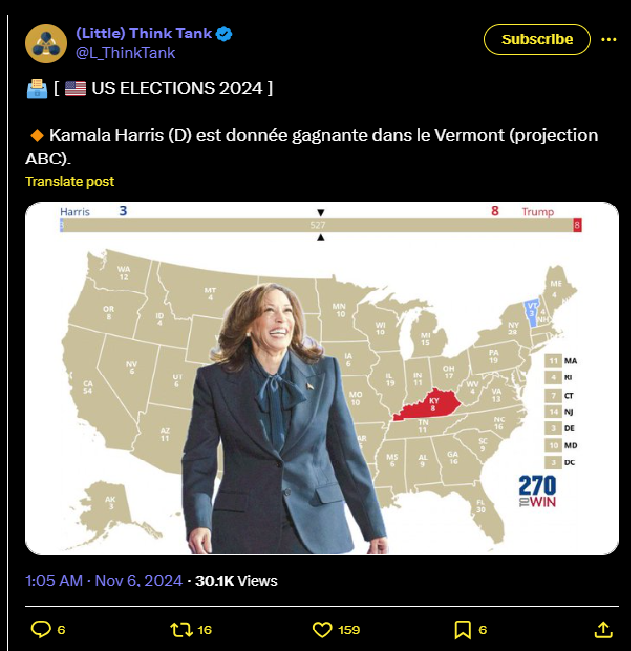Open the (Little) Think Tank display name
The image size is (631, 651).
click(x=144, y=33)
